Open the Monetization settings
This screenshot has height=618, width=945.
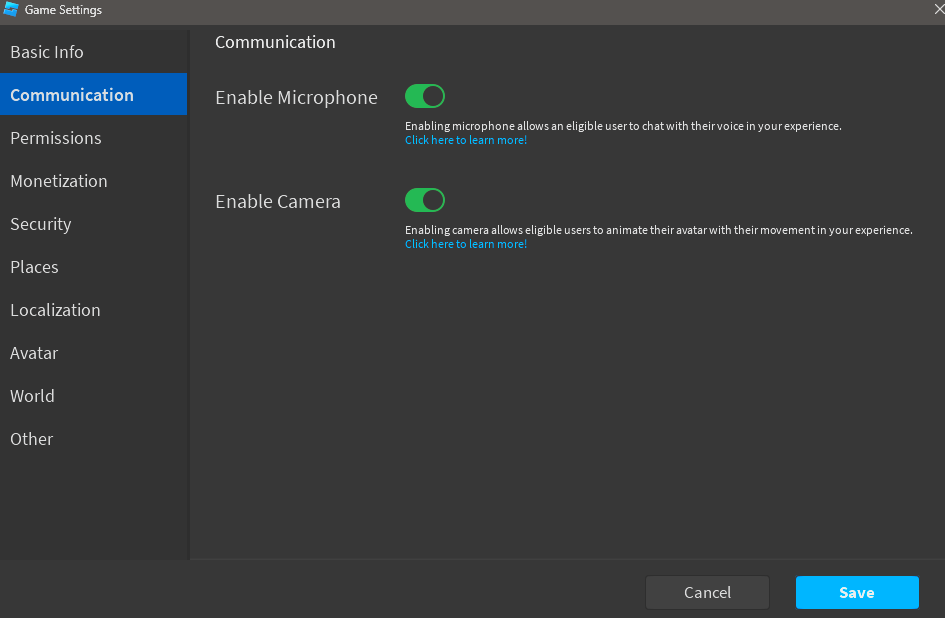[x=93, y=181]
